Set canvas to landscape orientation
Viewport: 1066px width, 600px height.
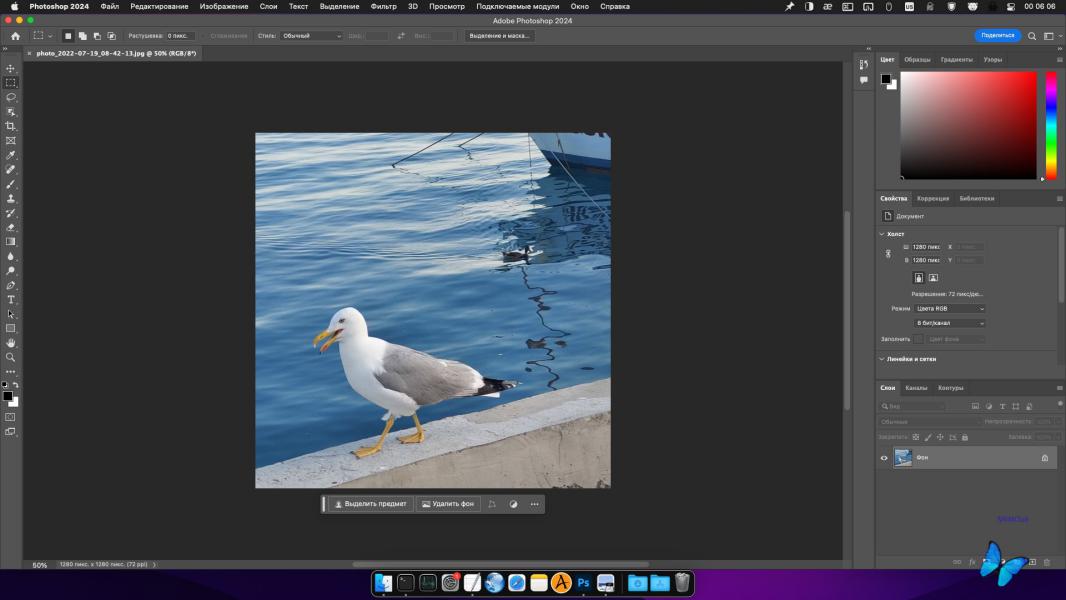933,278
